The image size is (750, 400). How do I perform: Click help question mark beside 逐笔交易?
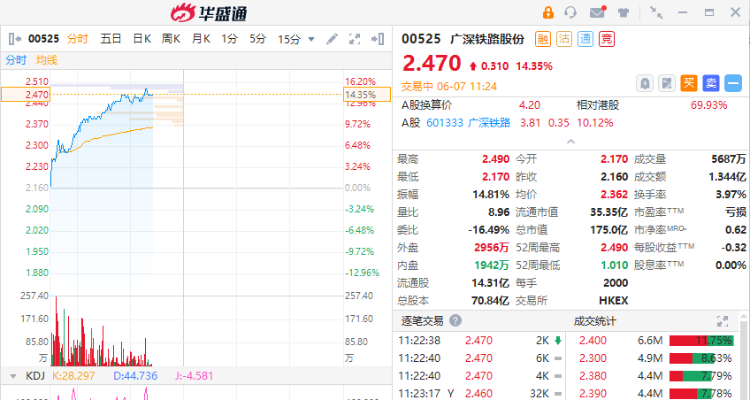455,321
